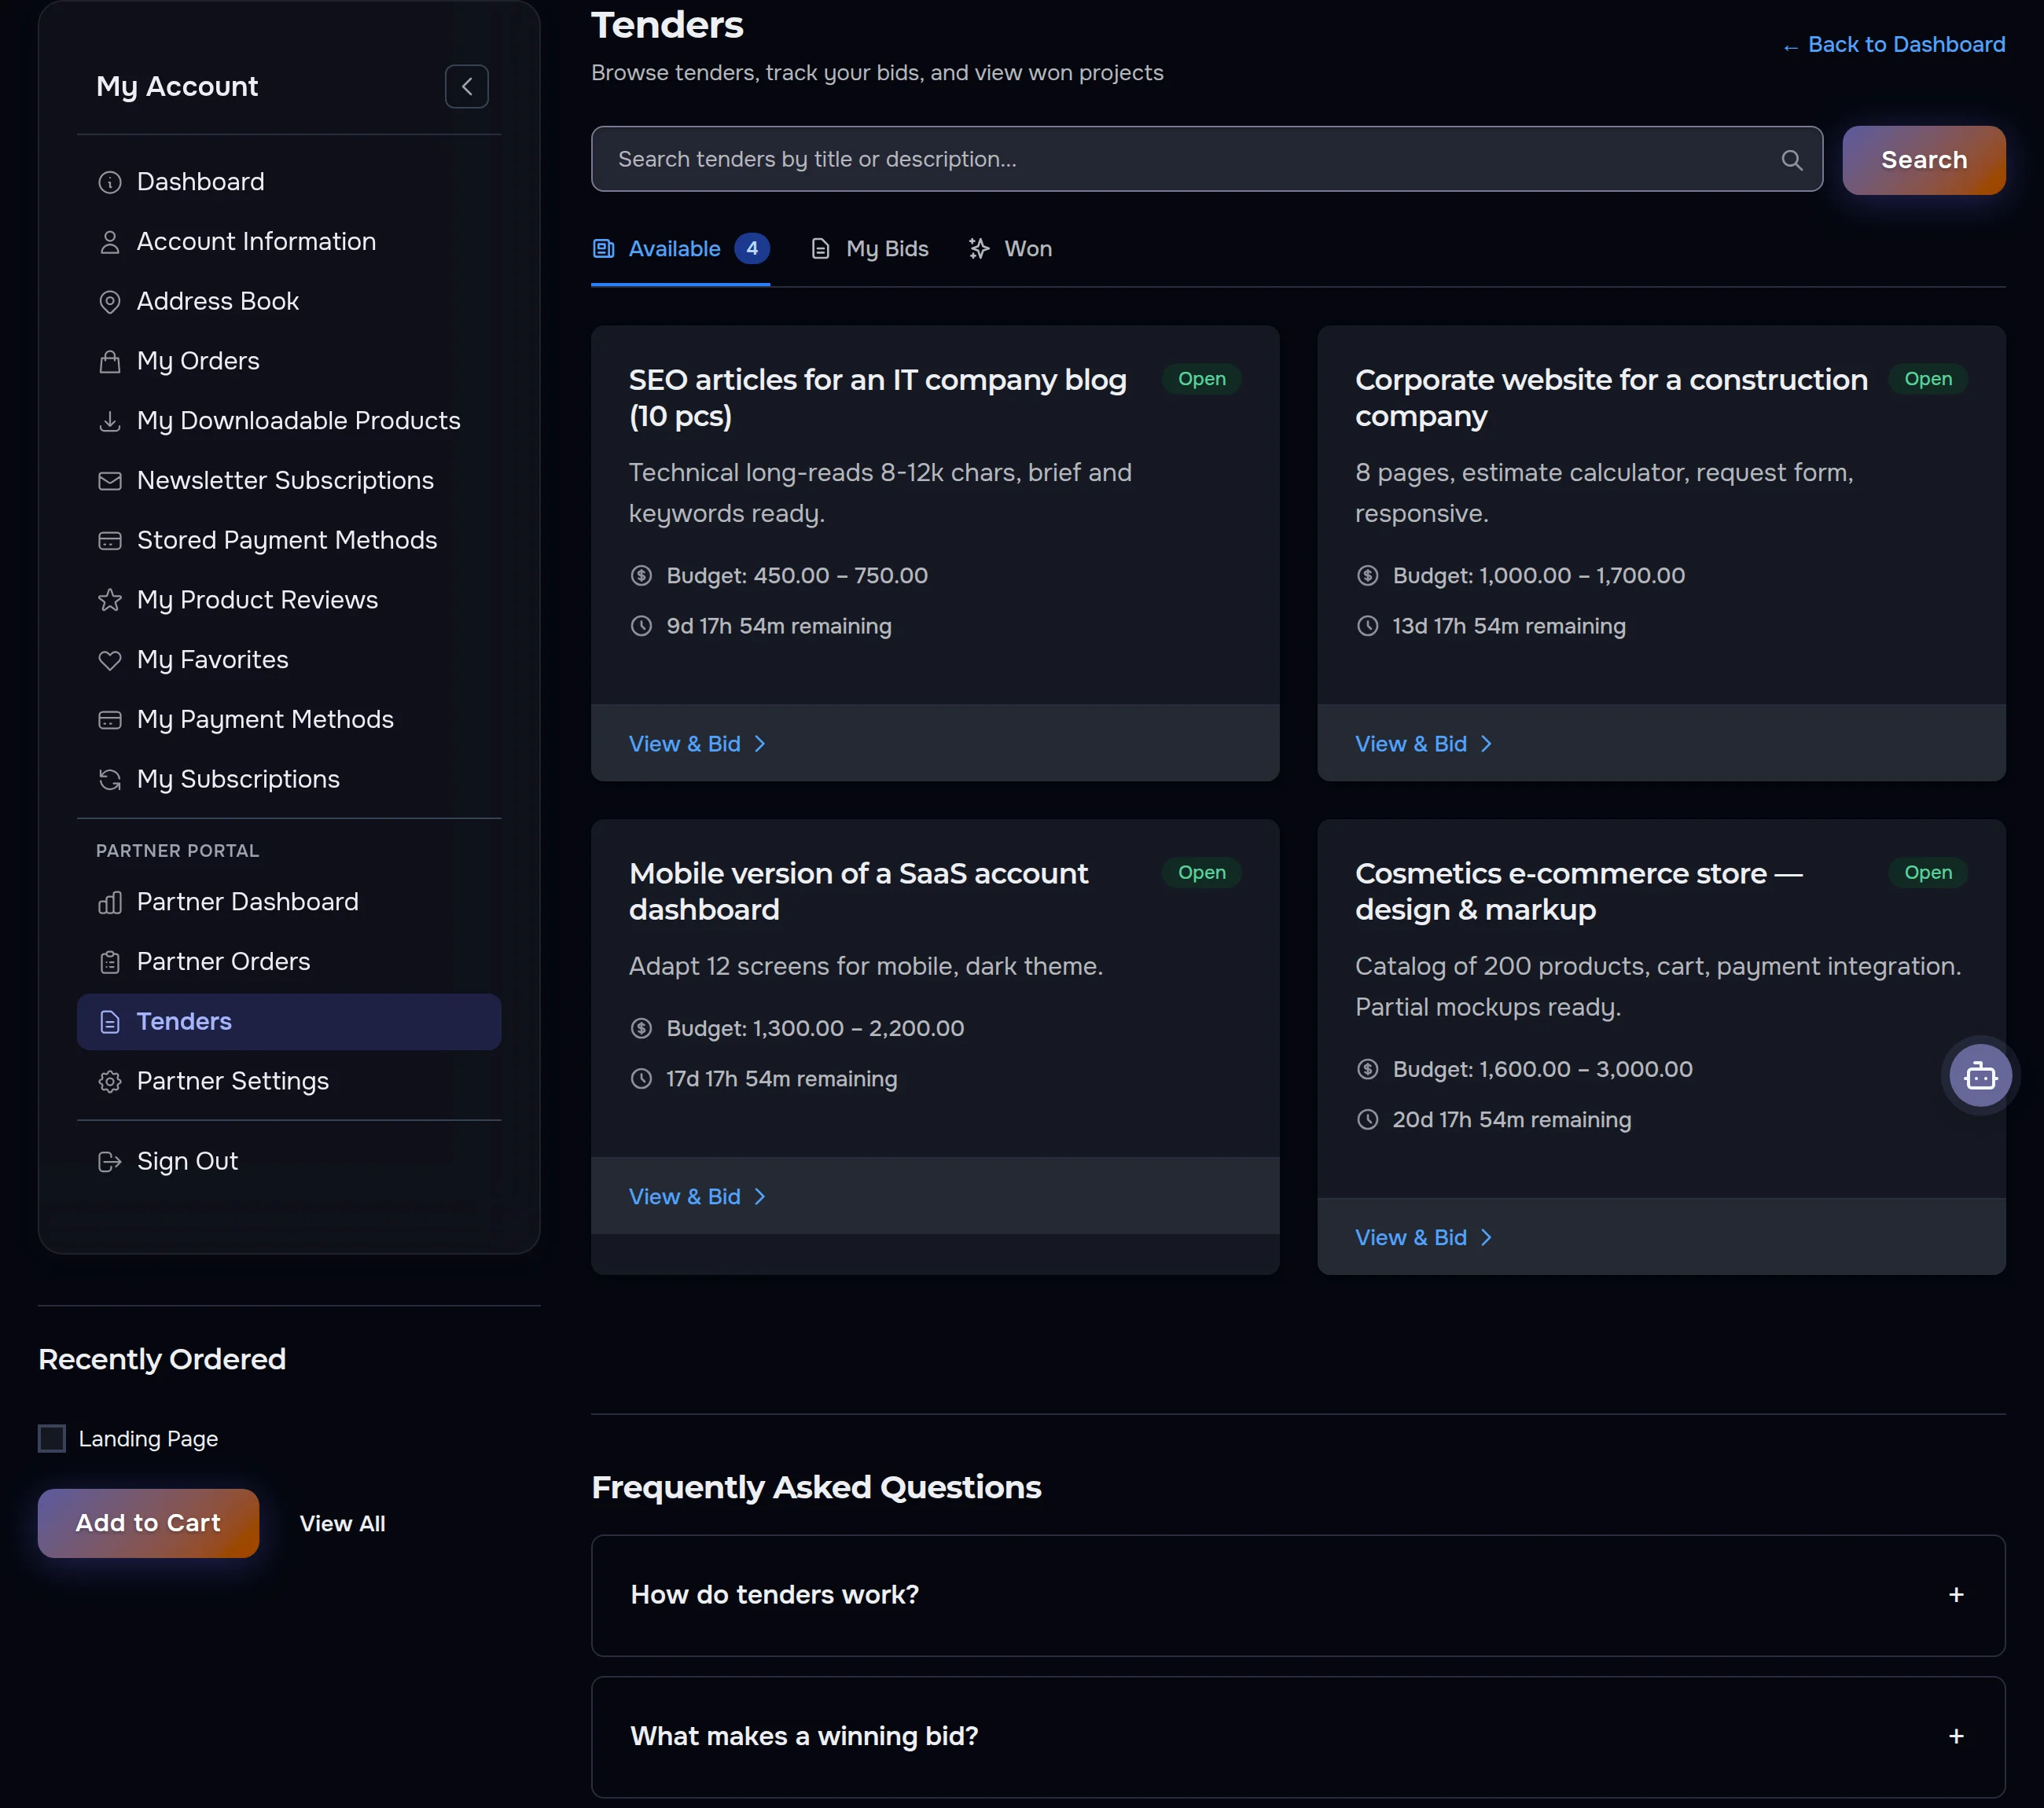
Task: View & Bid on Mobile SaaS dashboard tender
Action: pos(697,1197)
